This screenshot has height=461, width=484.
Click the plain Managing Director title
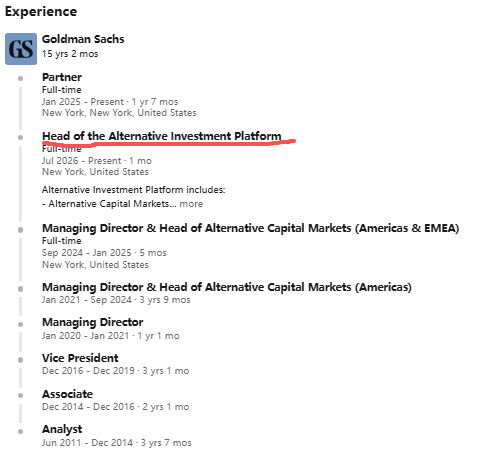pyautogui.click(x=93, y=322)
